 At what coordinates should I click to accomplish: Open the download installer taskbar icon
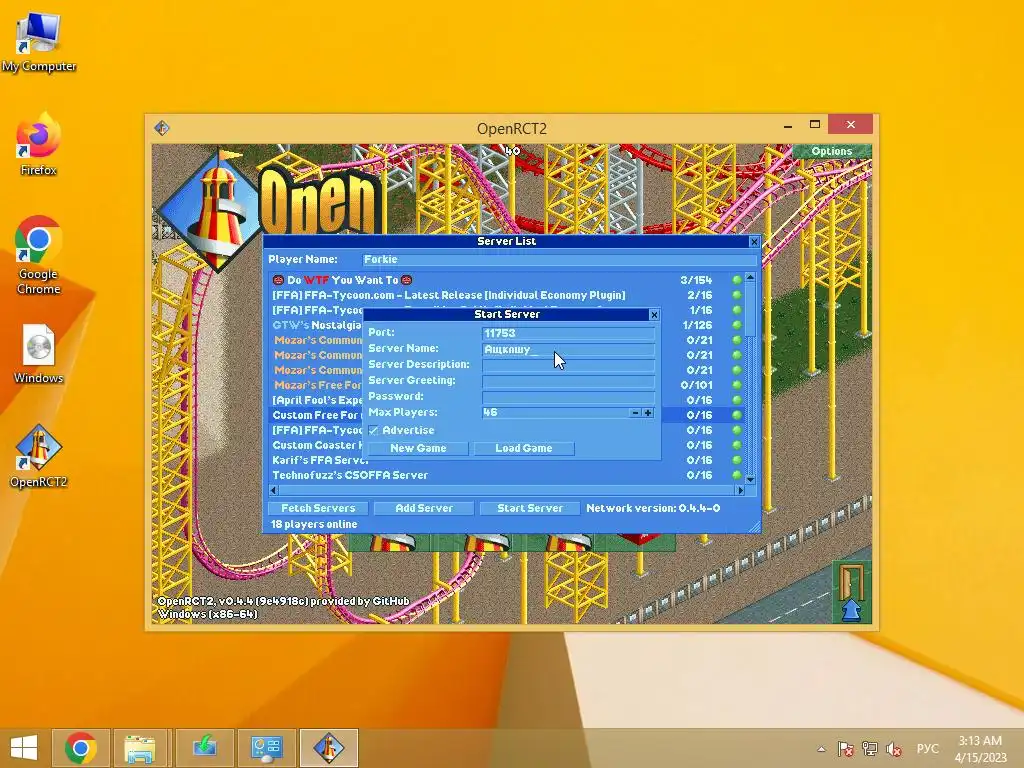[205, 748]
